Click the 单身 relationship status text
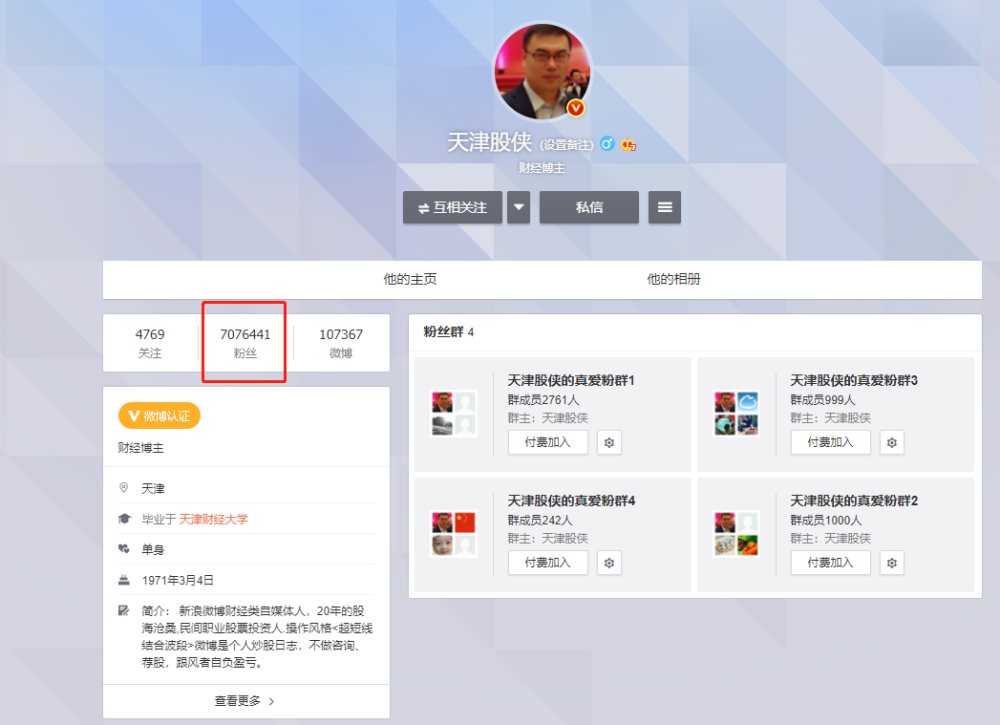 (x=153, y=550)
